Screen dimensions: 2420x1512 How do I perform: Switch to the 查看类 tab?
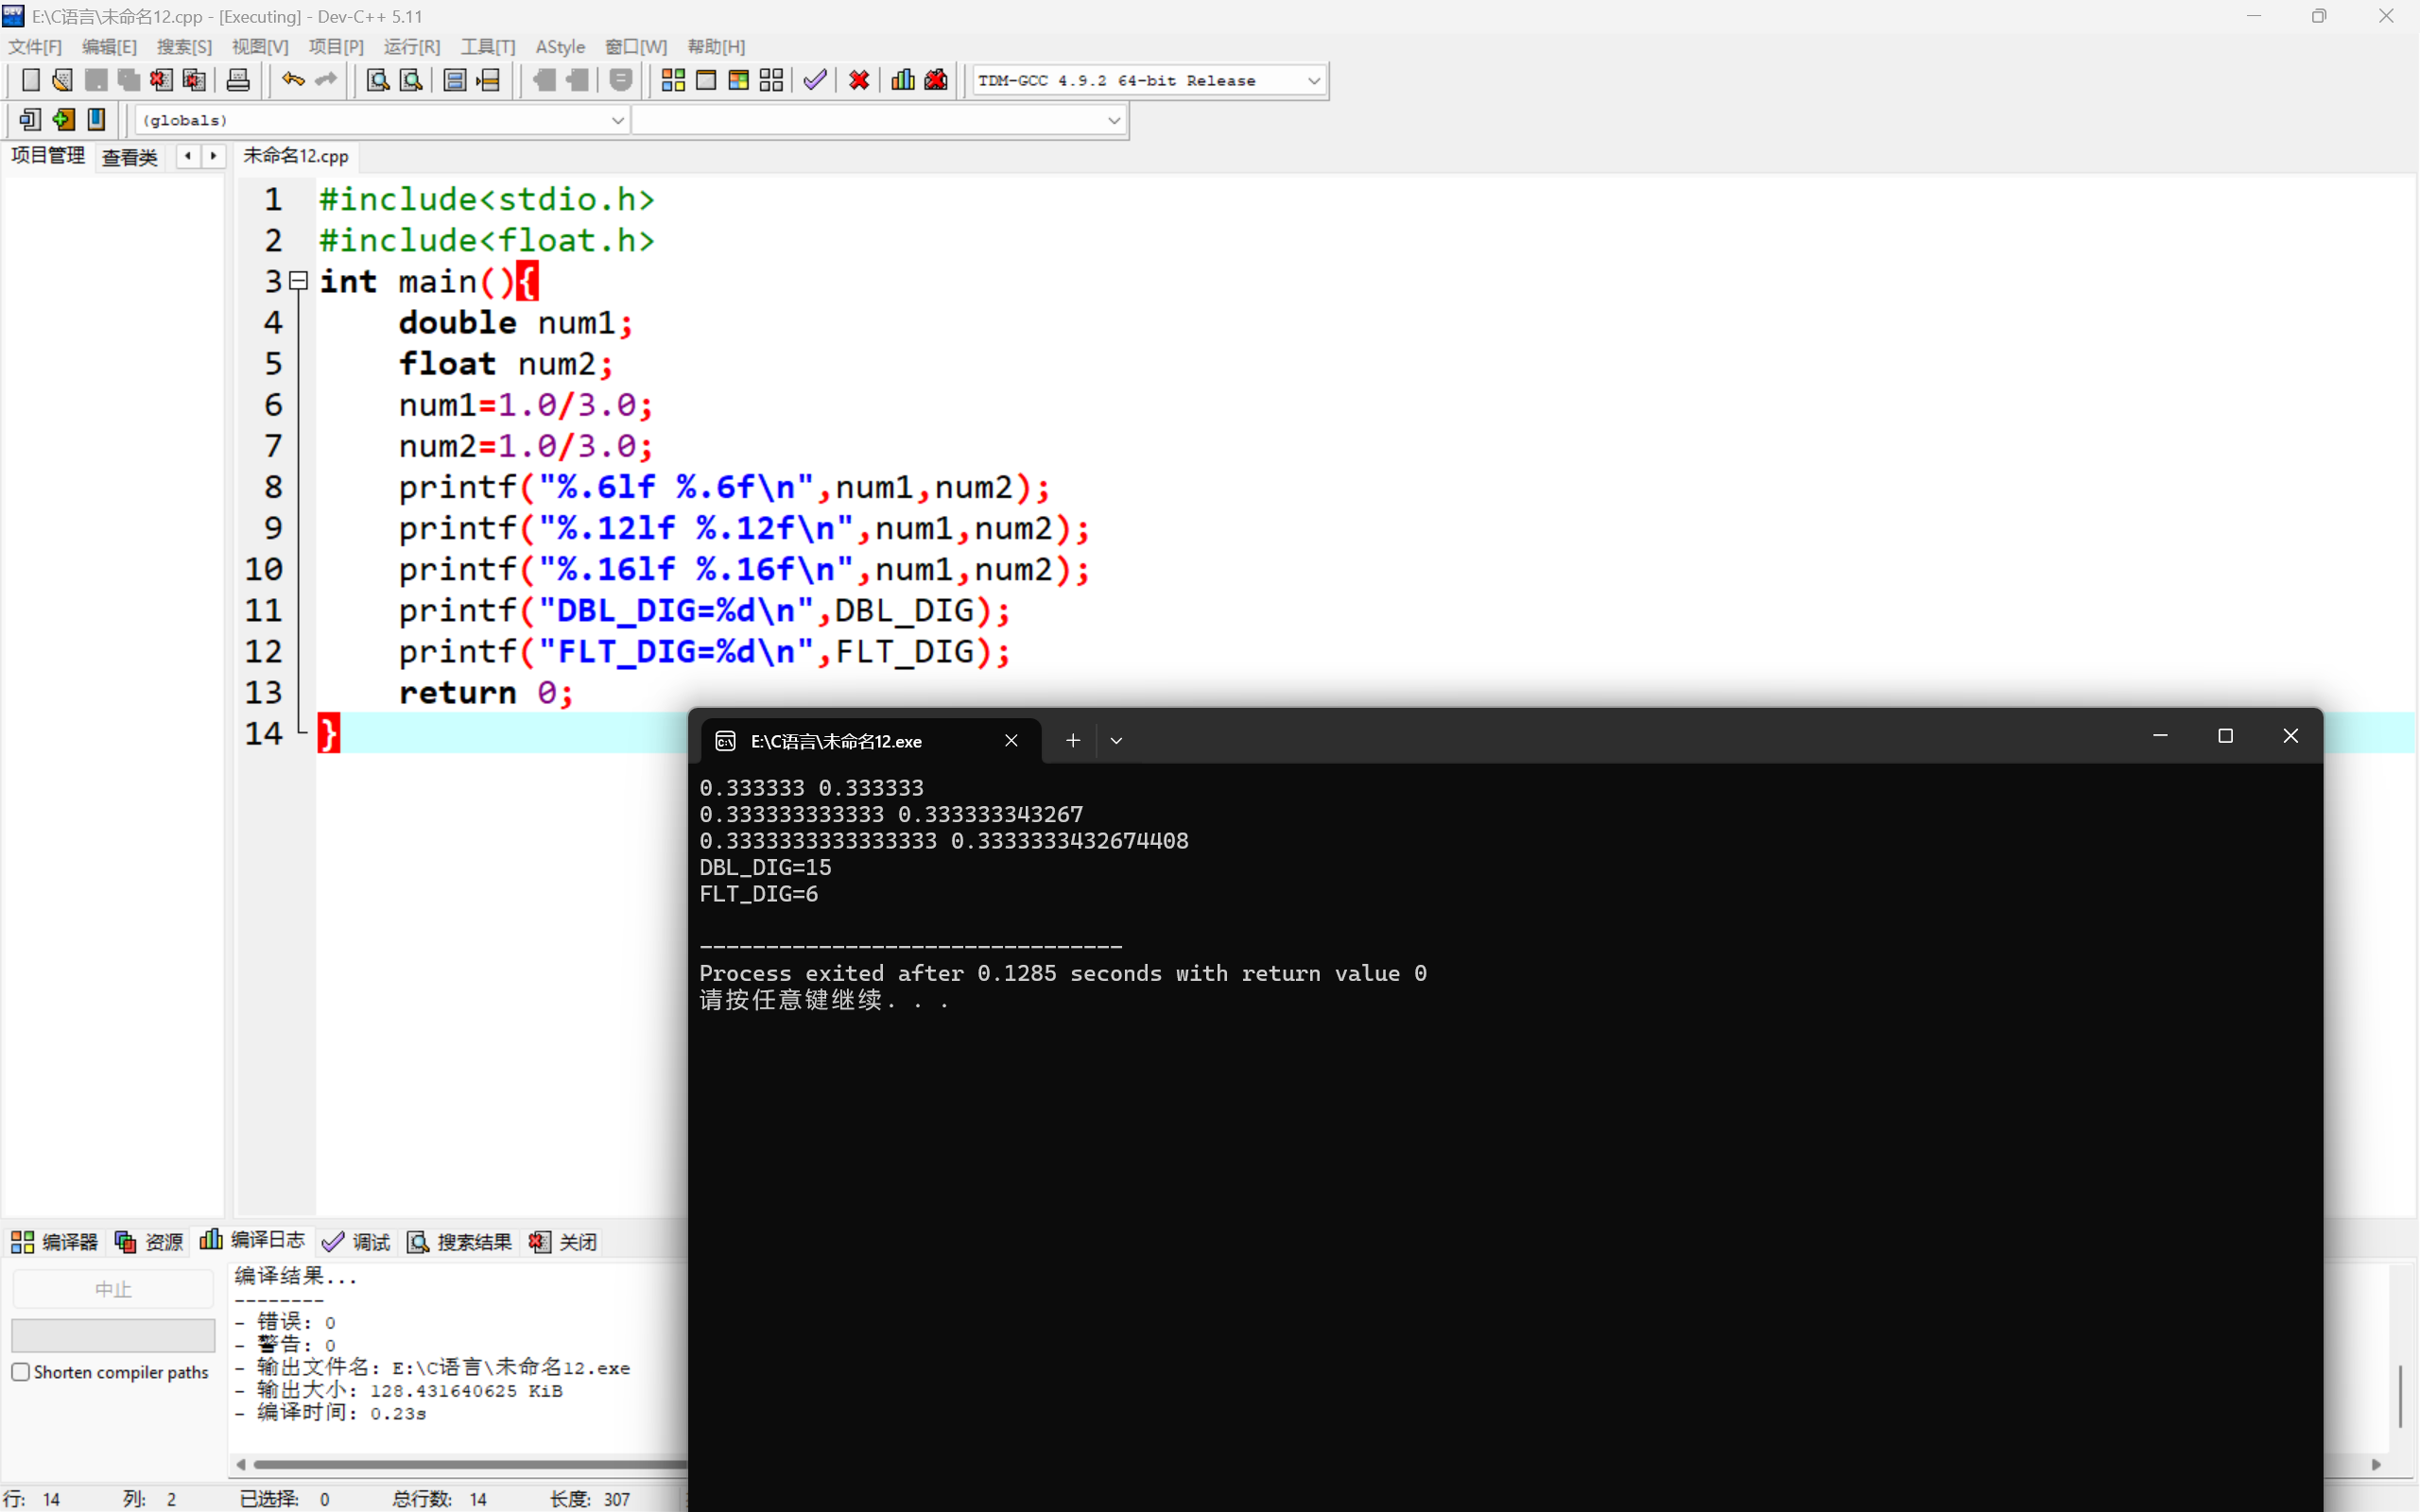click(x=130, y=157)
